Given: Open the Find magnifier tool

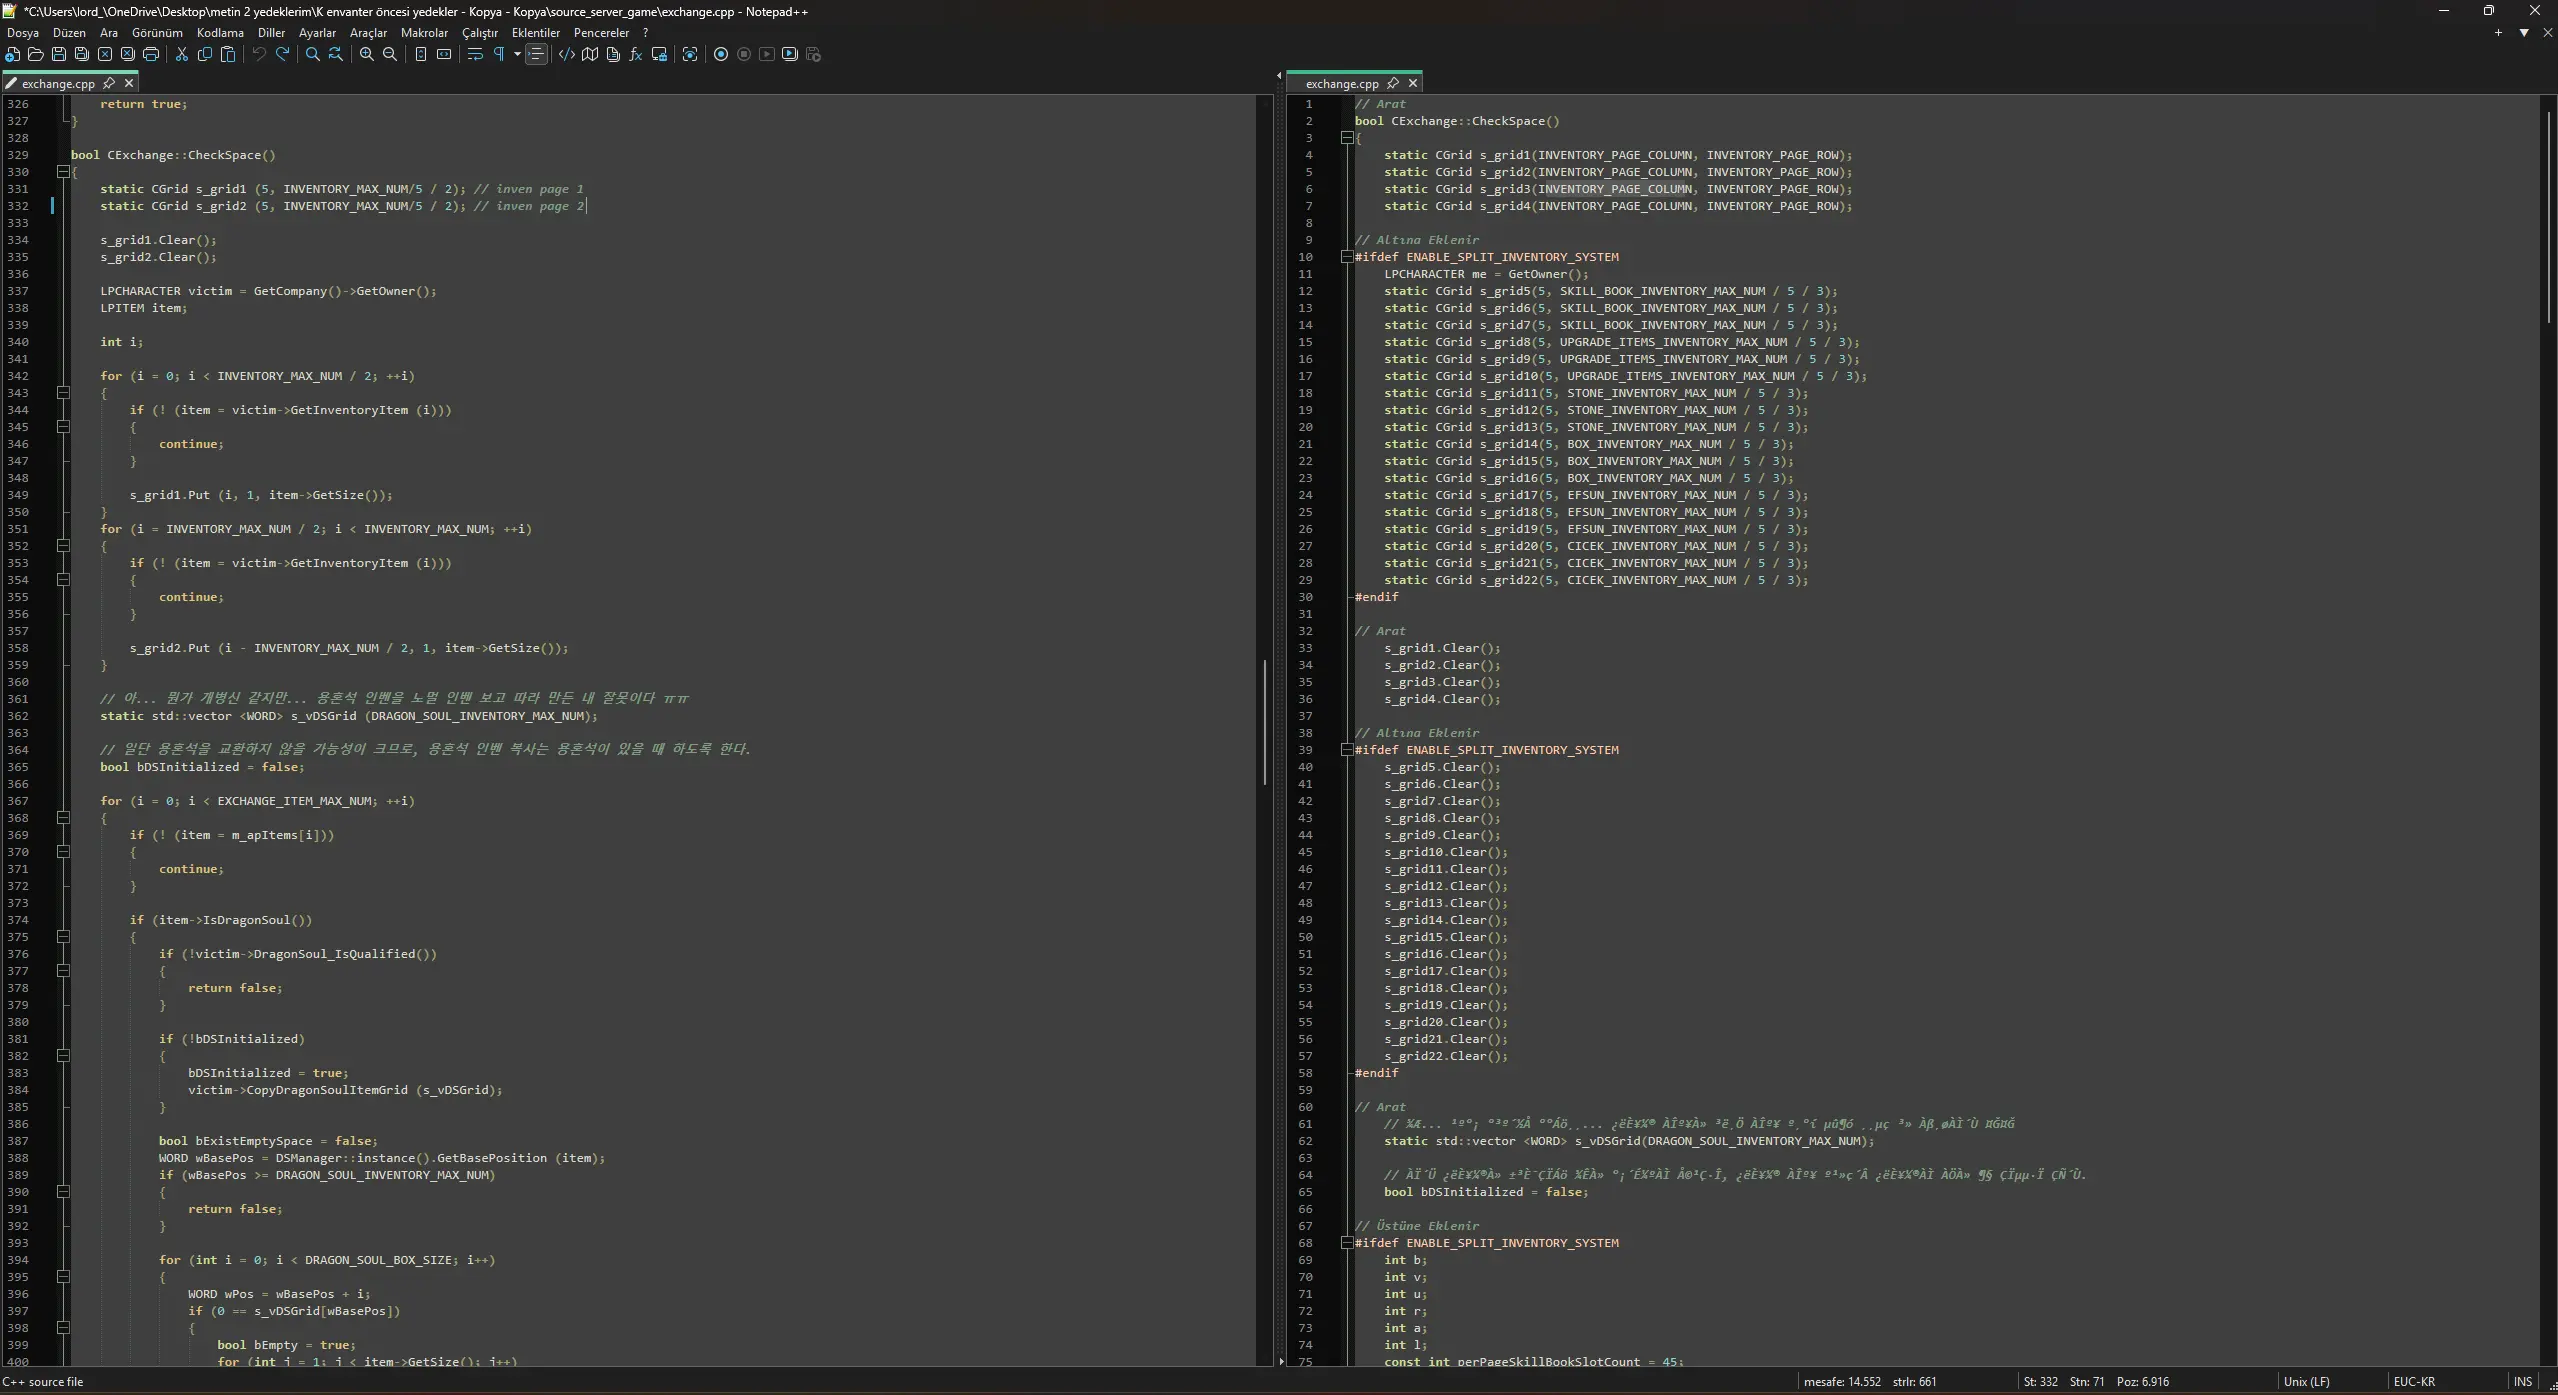Looking at the screenshot, I should click(313, 54).
